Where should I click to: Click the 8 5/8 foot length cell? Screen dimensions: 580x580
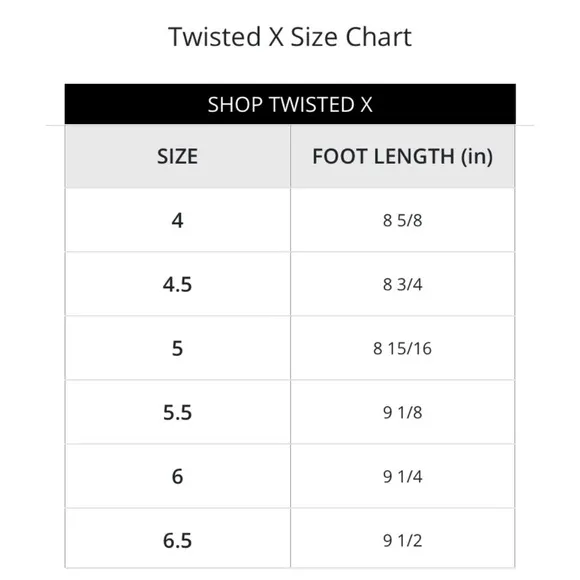402,220
